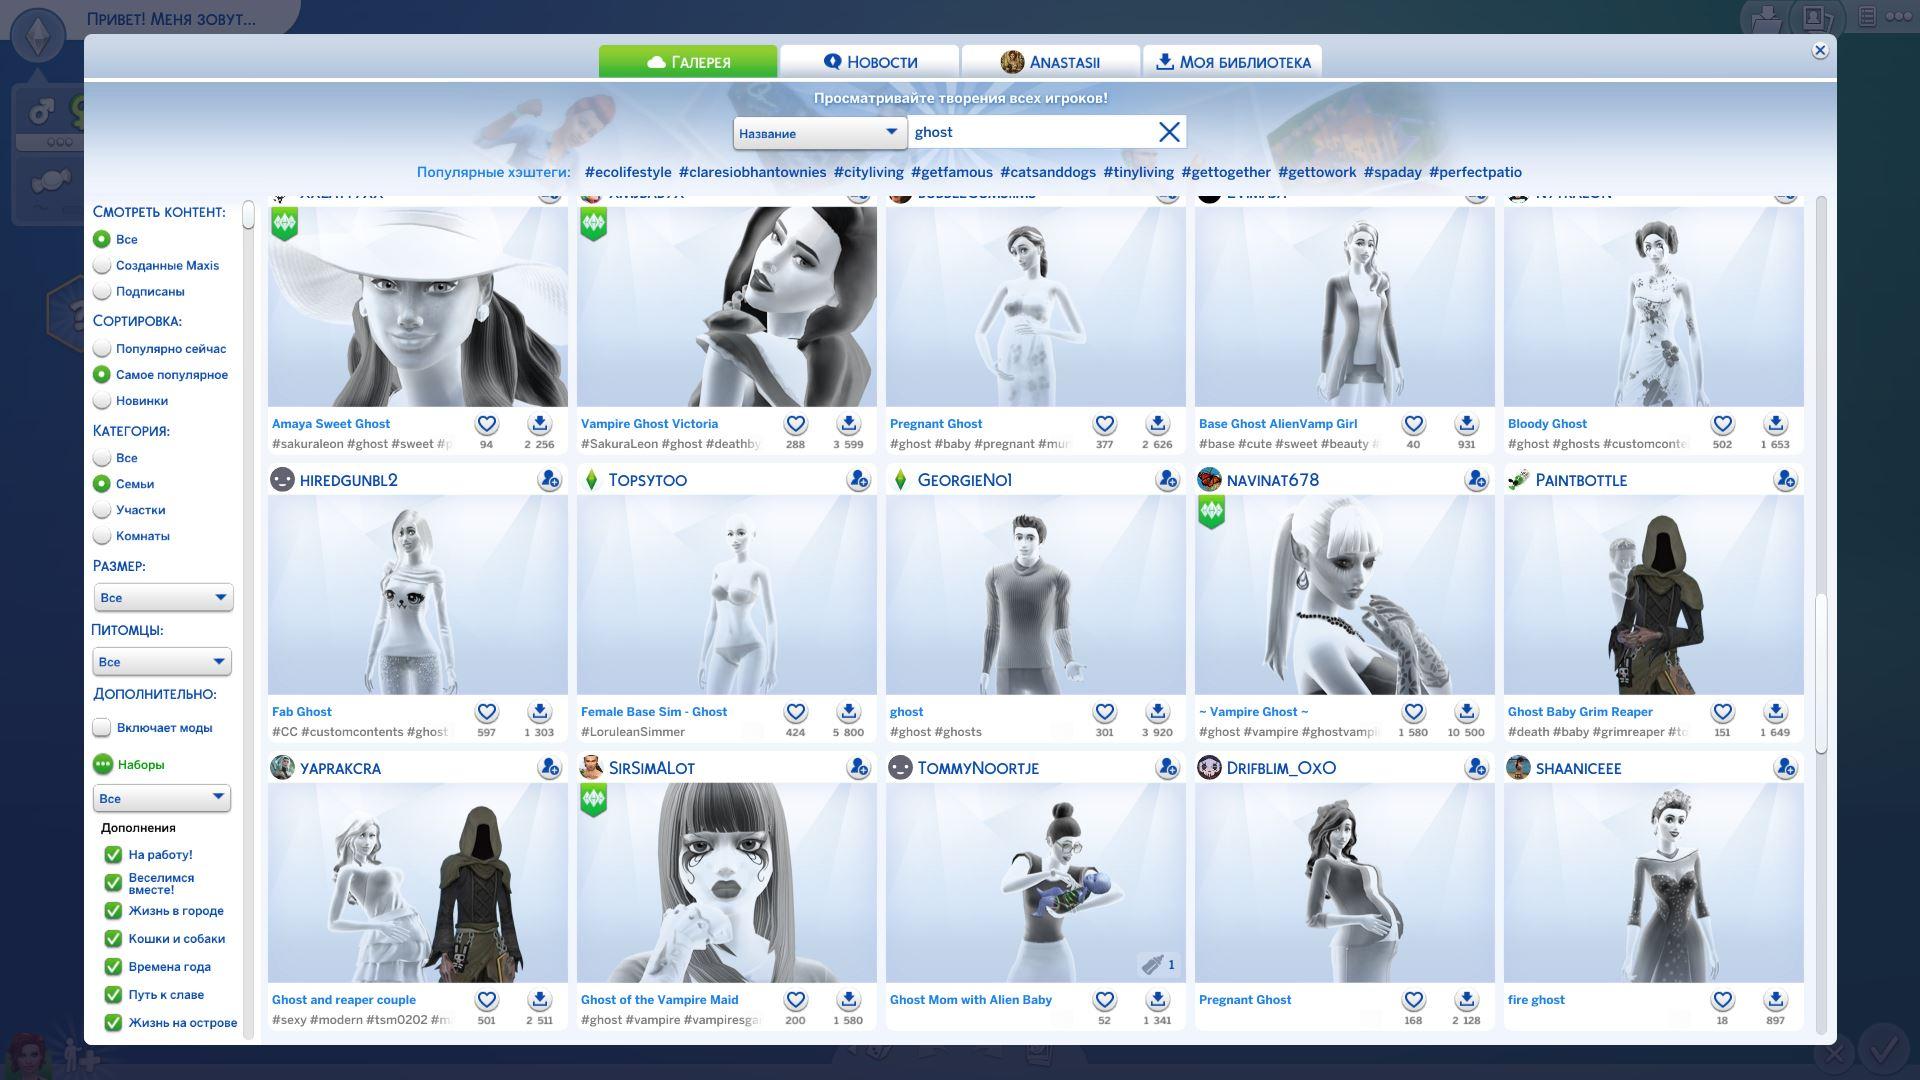This screenshot has width=1920, height=1080.
Task: Download the Pregnant Ghost household by BubbleGumSims
Action: click(1157, 424)
